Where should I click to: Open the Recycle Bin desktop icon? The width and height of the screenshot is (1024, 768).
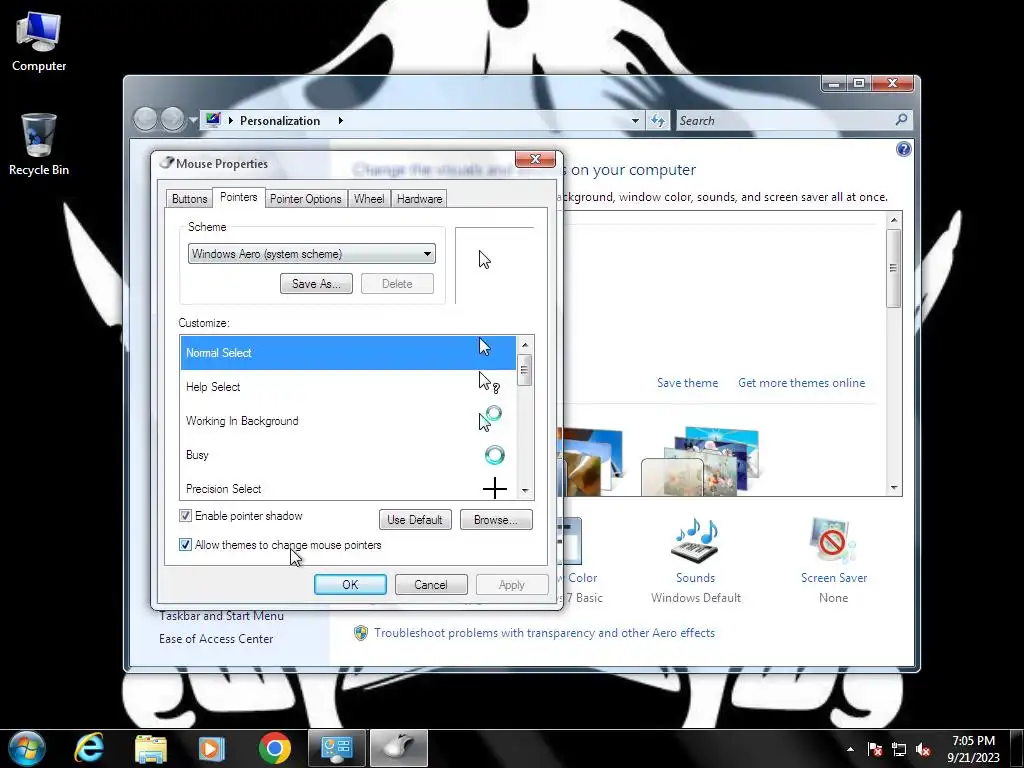point(39,145)
